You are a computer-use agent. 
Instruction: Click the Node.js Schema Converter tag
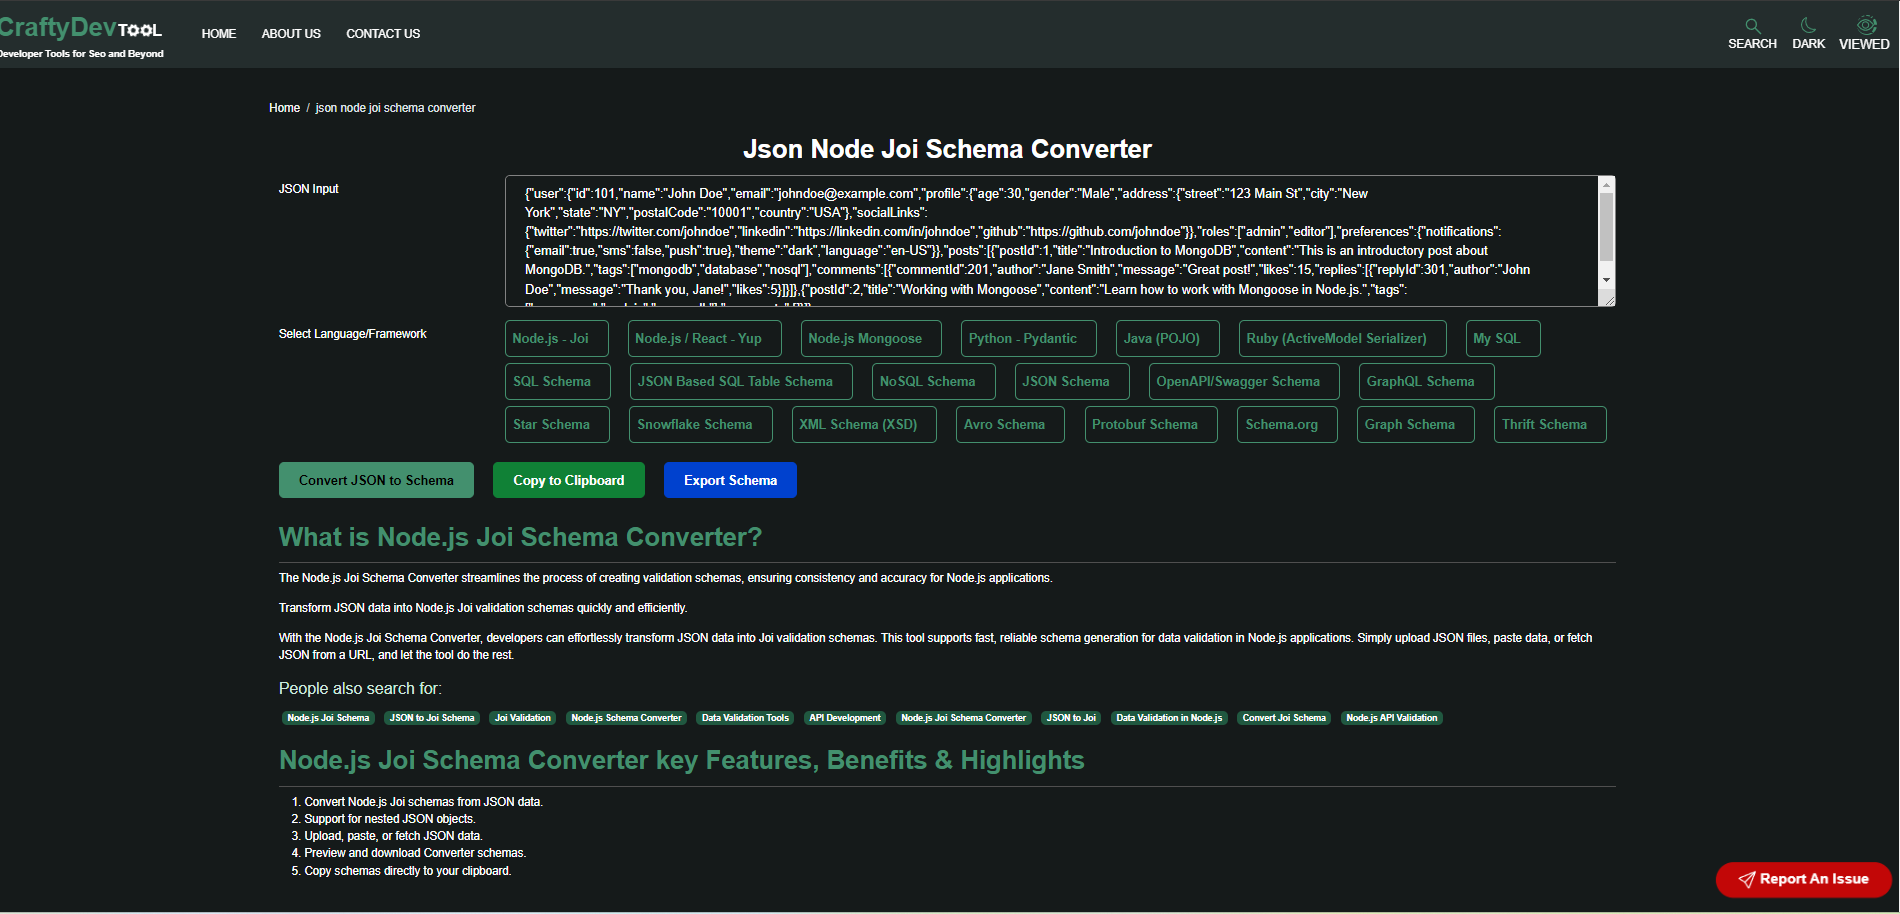(626, 718)
